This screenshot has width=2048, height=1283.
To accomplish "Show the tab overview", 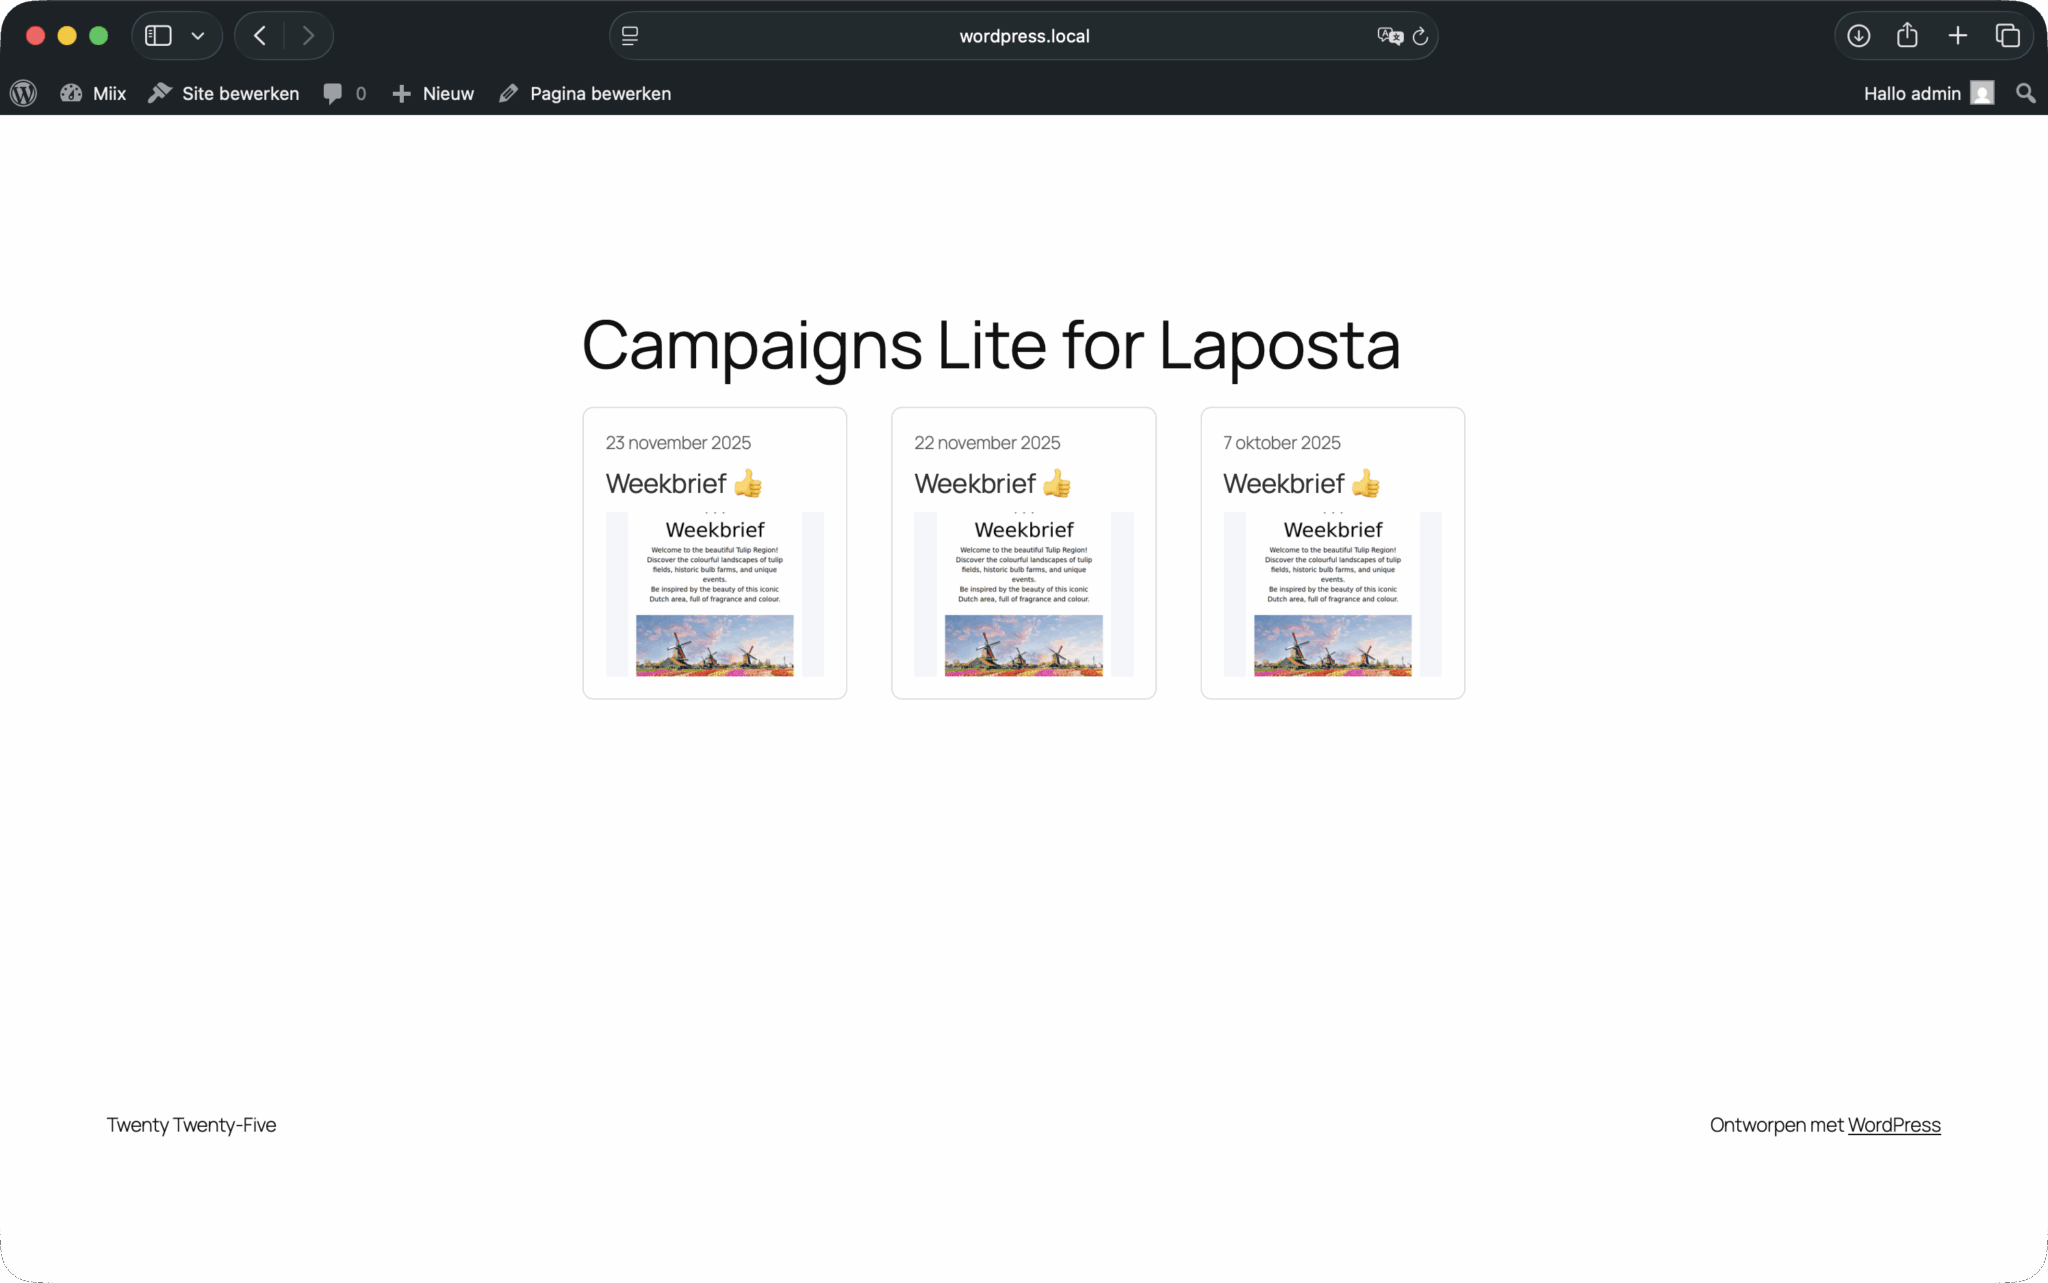I will click(2007, 36).
